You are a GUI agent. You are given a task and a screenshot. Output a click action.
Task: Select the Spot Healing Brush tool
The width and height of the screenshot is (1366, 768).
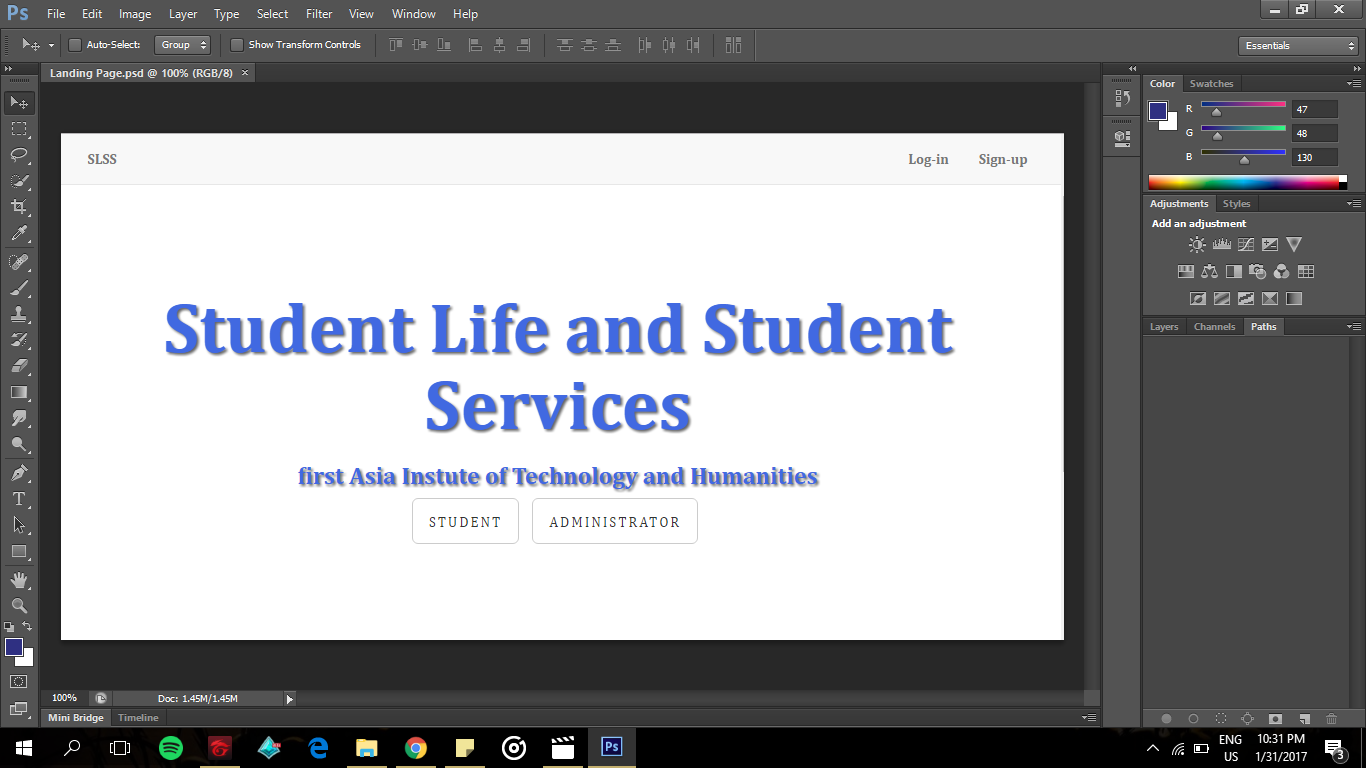coord(19,262)
